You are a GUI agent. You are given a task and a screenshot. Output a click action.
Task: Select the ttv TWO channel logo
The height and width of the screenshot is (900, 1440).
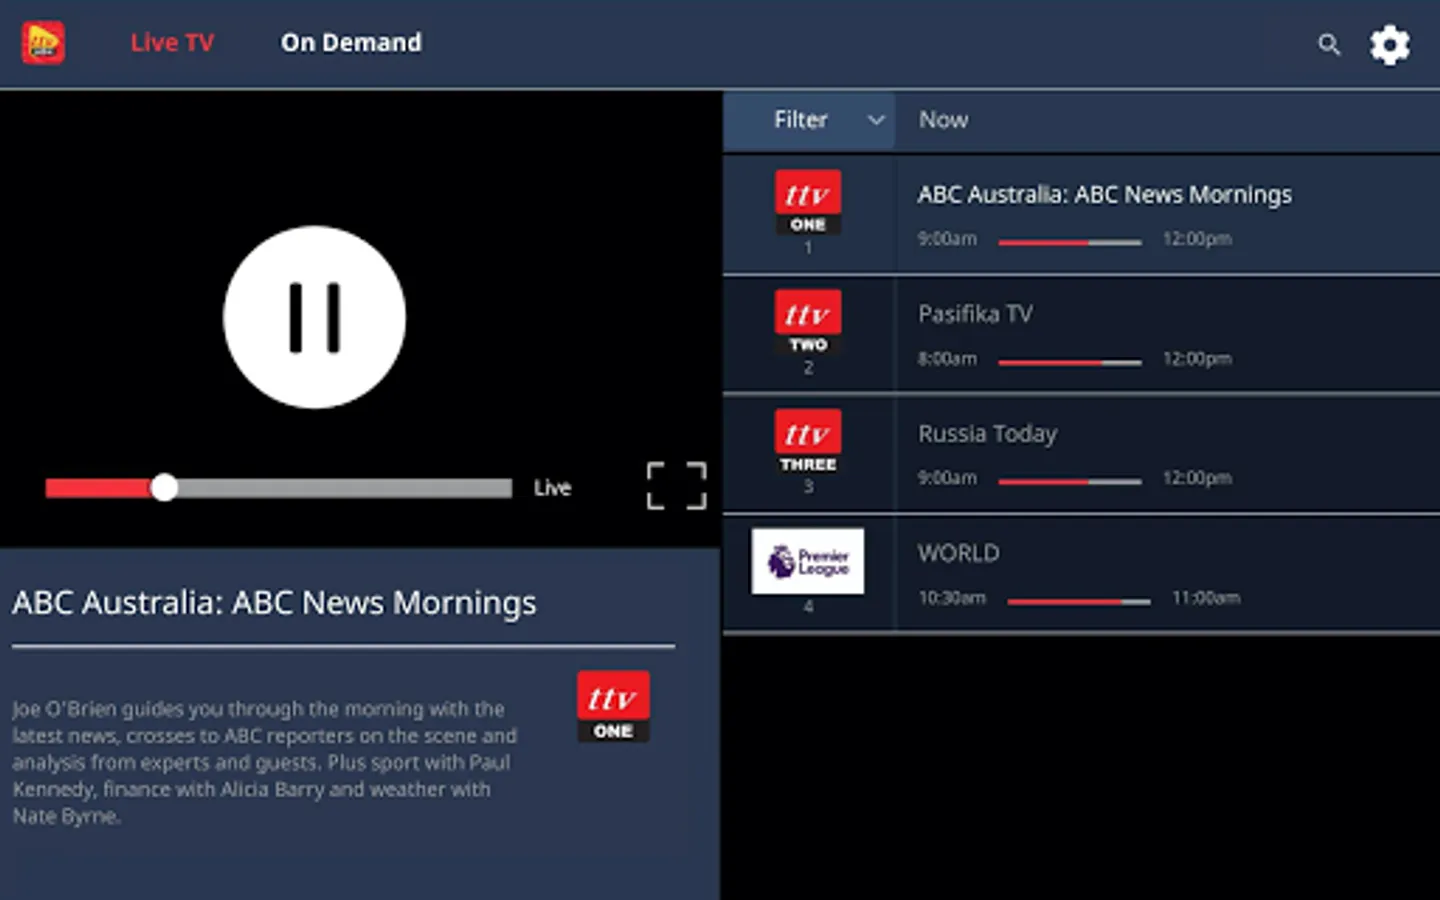click(808, 322)
